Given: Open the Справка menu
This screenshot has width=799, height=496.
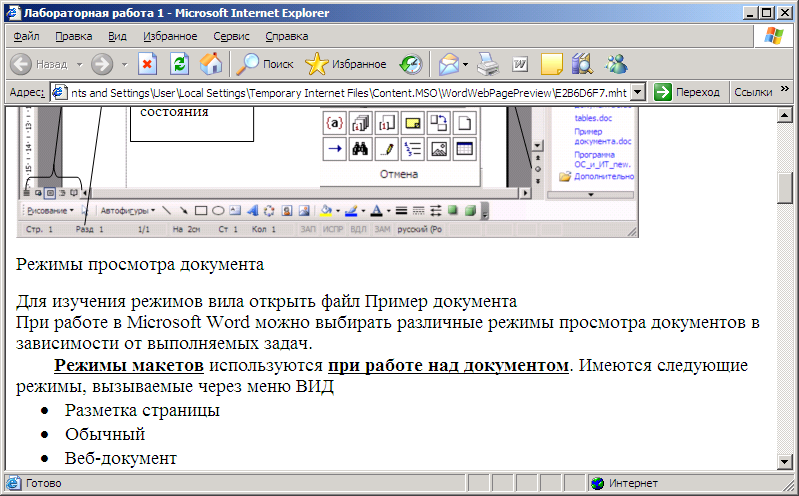Looking at the screenshot, I should (287, 36).
